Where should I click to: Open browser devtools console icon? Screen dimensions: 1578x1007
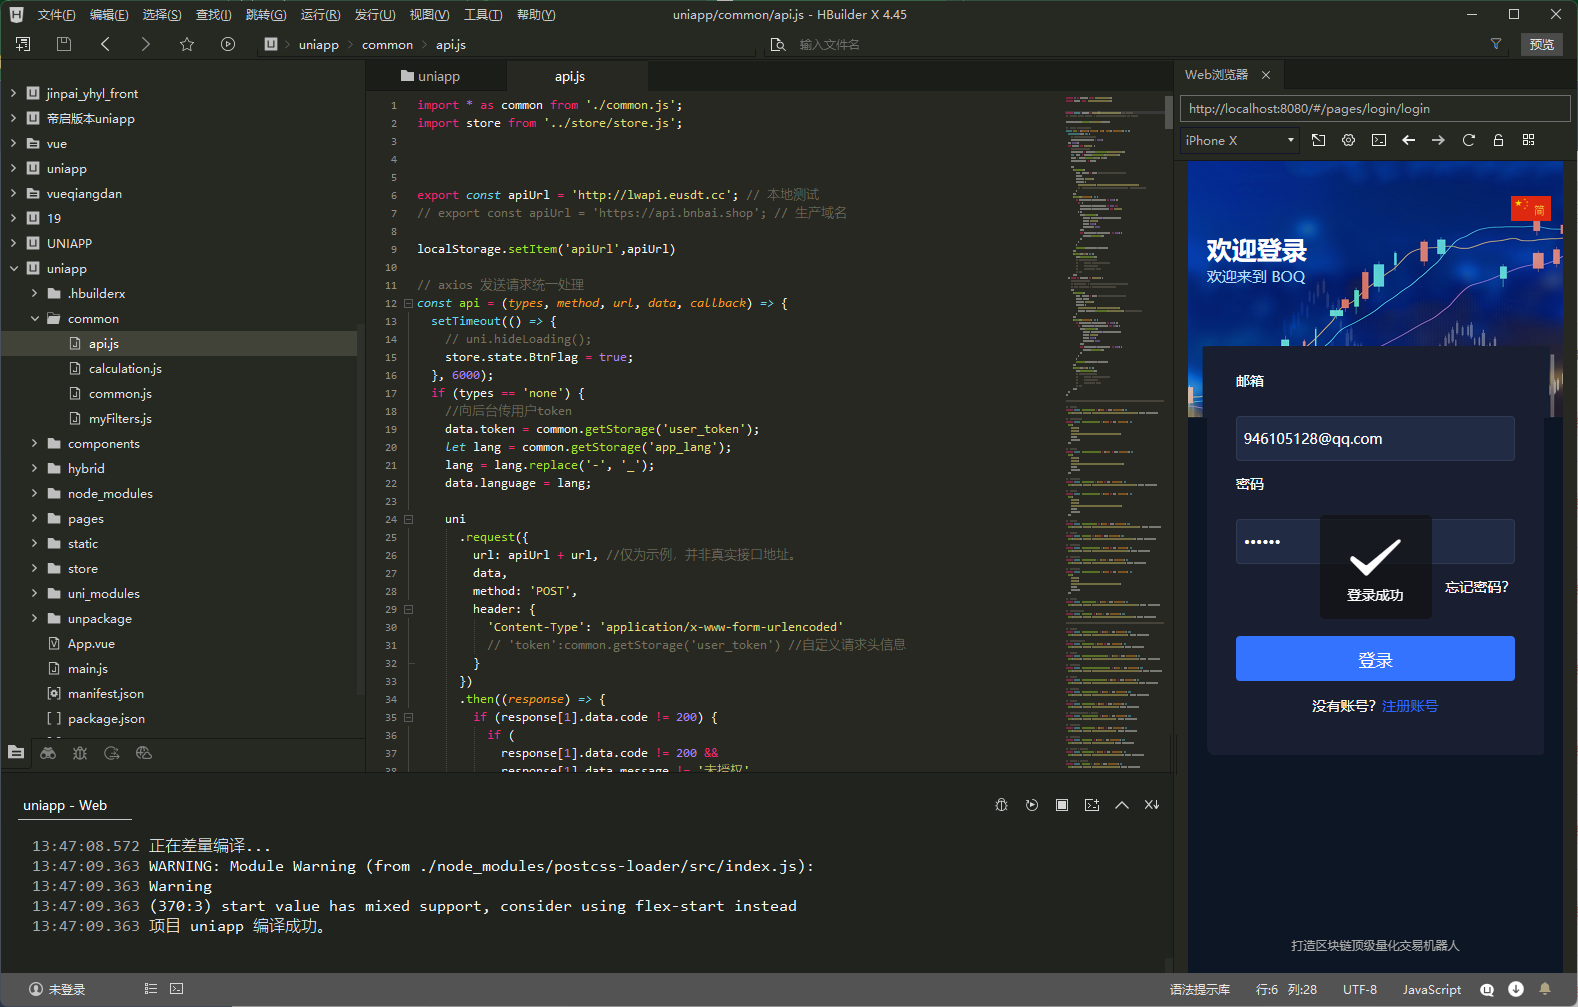click(x=1378, y=140)
